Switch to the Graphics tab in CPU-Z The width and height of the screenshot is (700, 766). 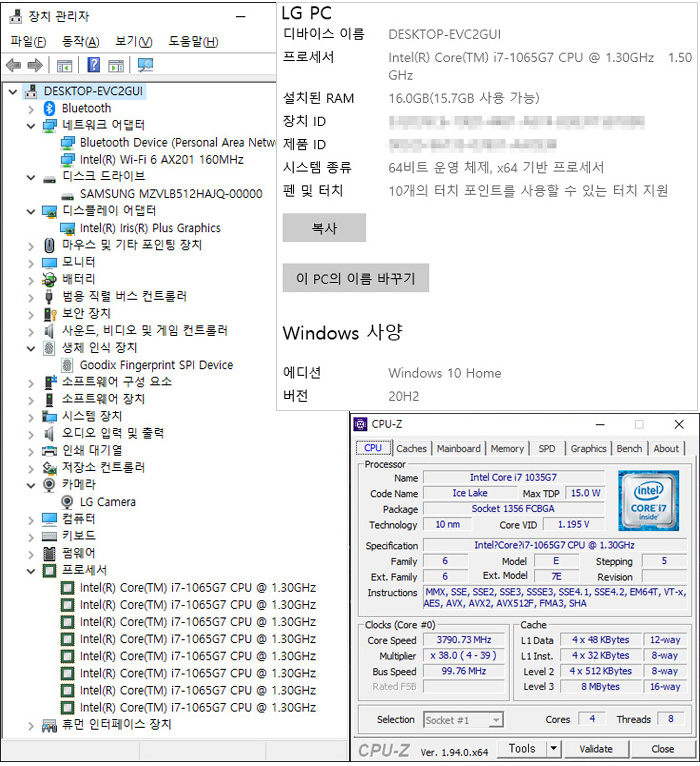[588, 449]
